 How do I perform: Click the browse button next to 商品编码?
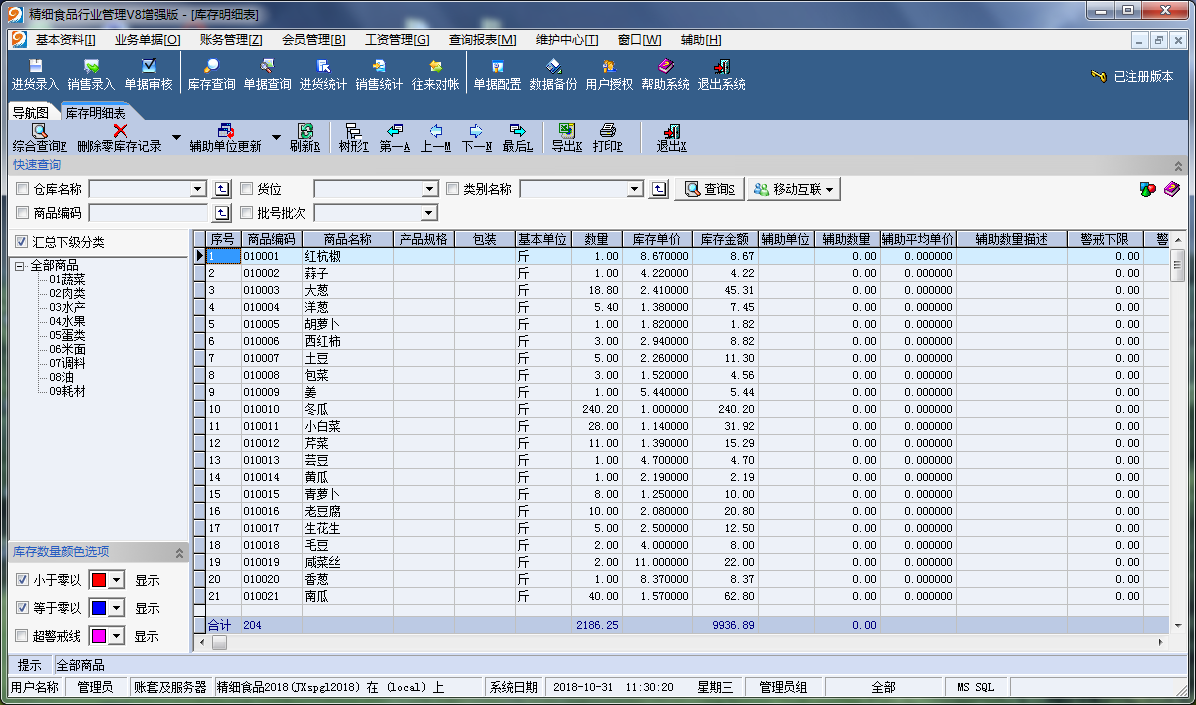pyautogui.click(x=221, y=213)
